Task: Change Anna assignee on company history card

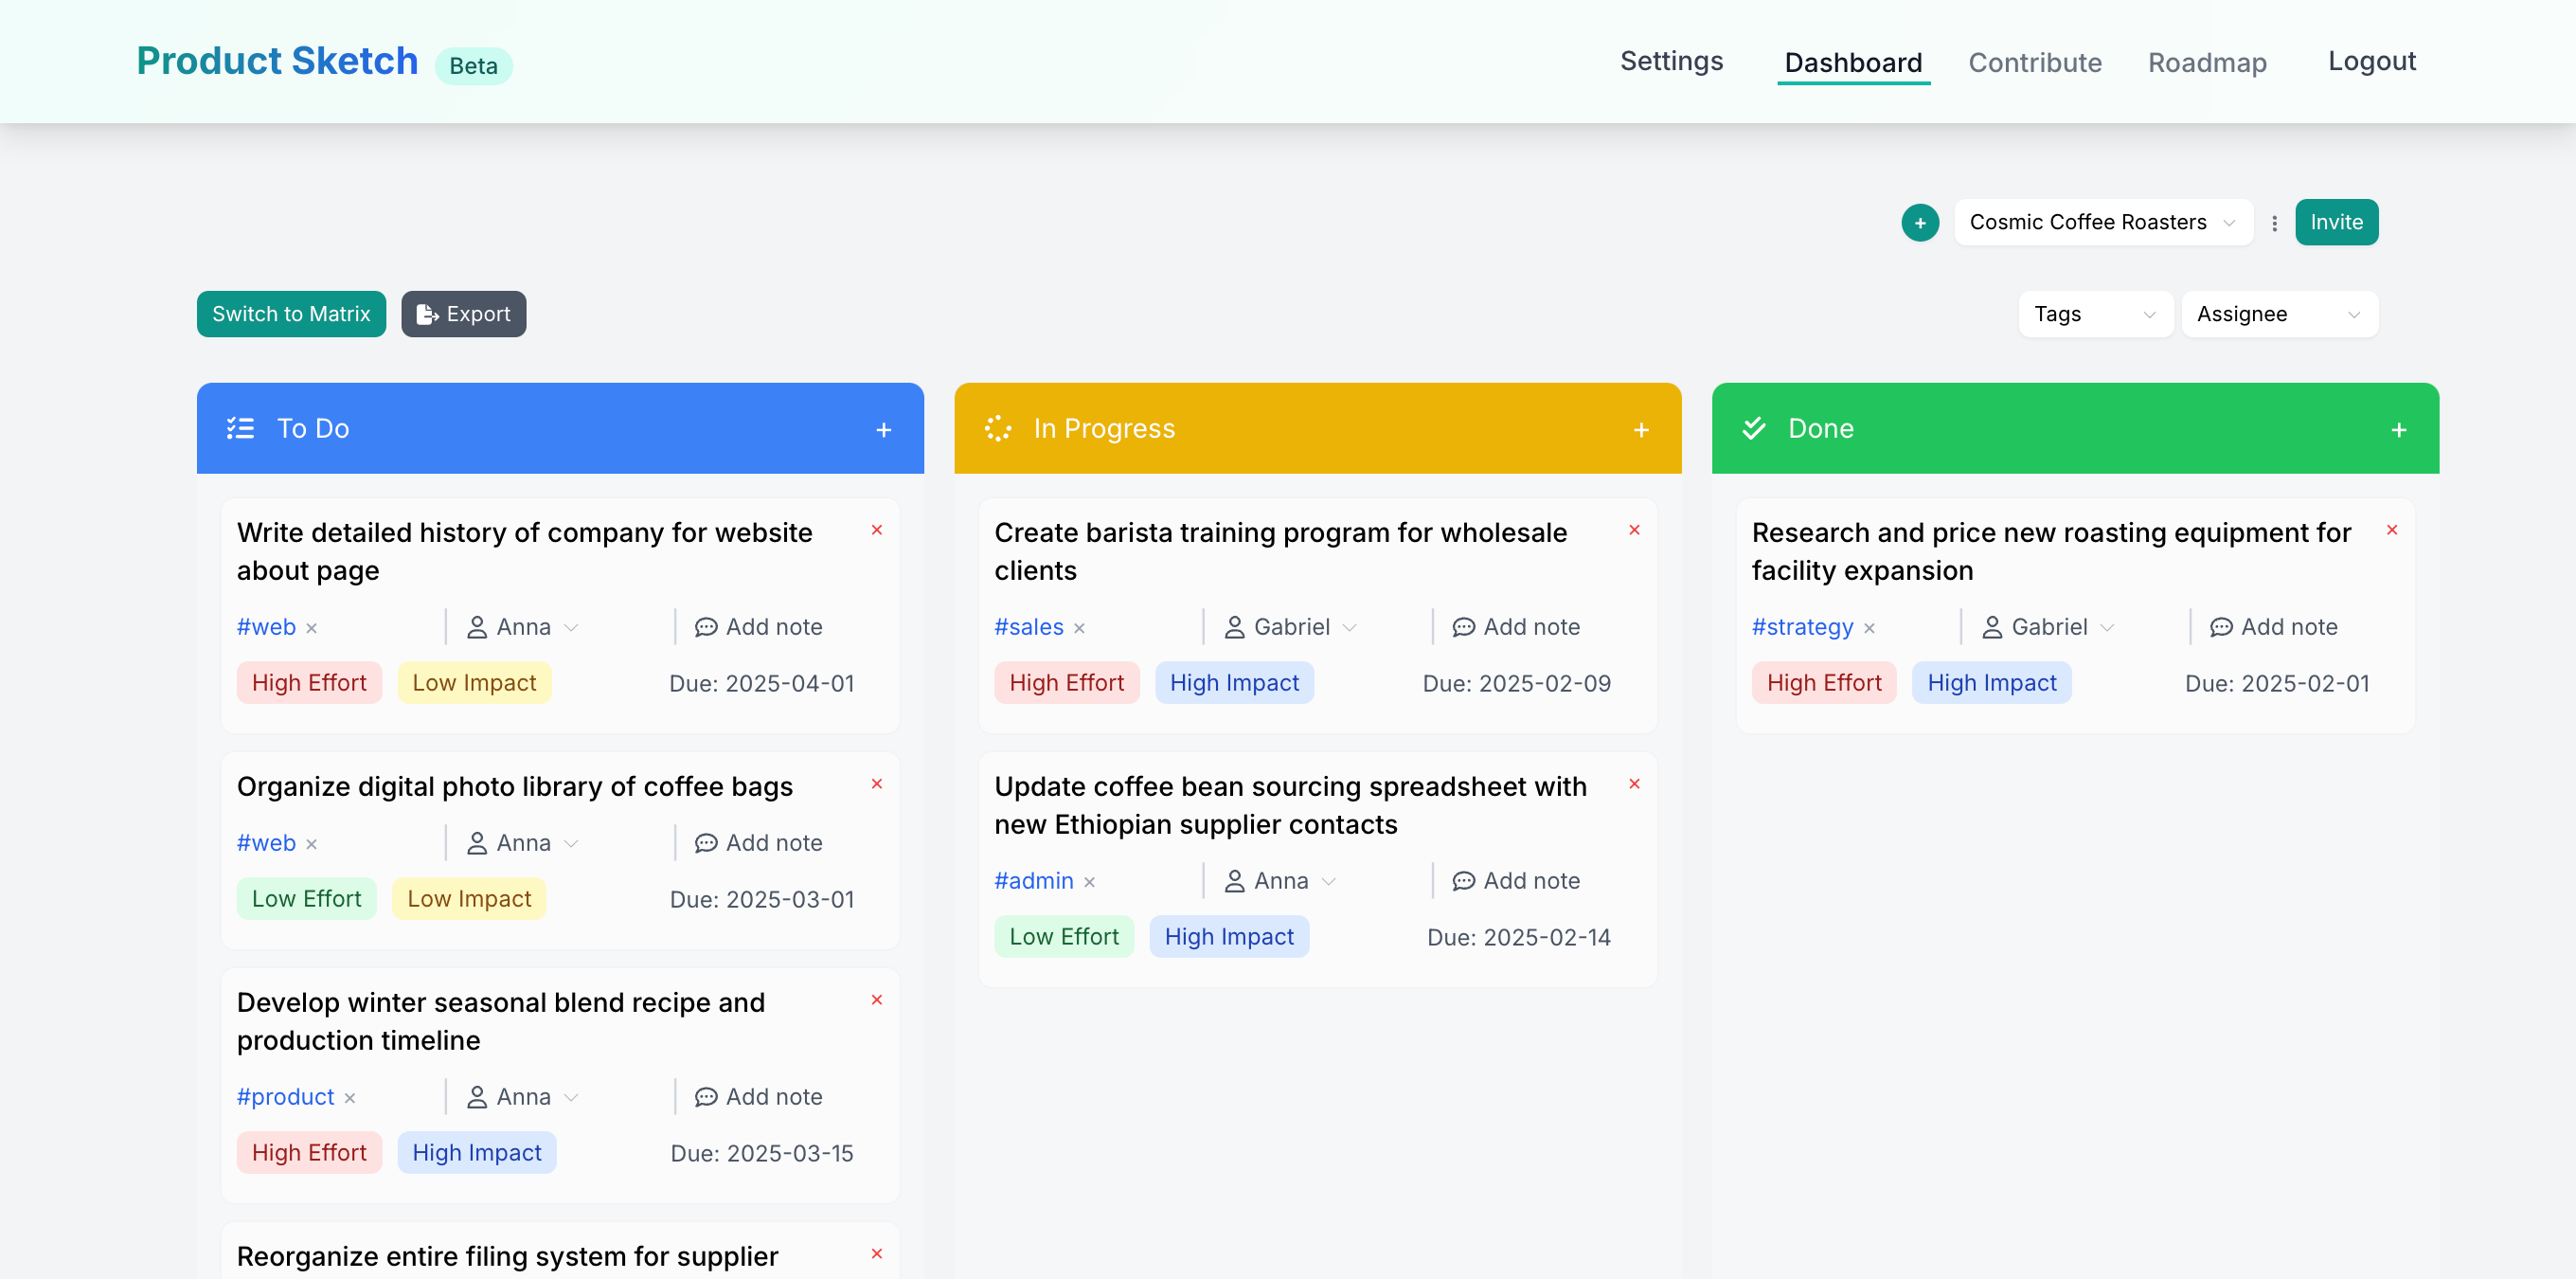Action: [523, 627]
